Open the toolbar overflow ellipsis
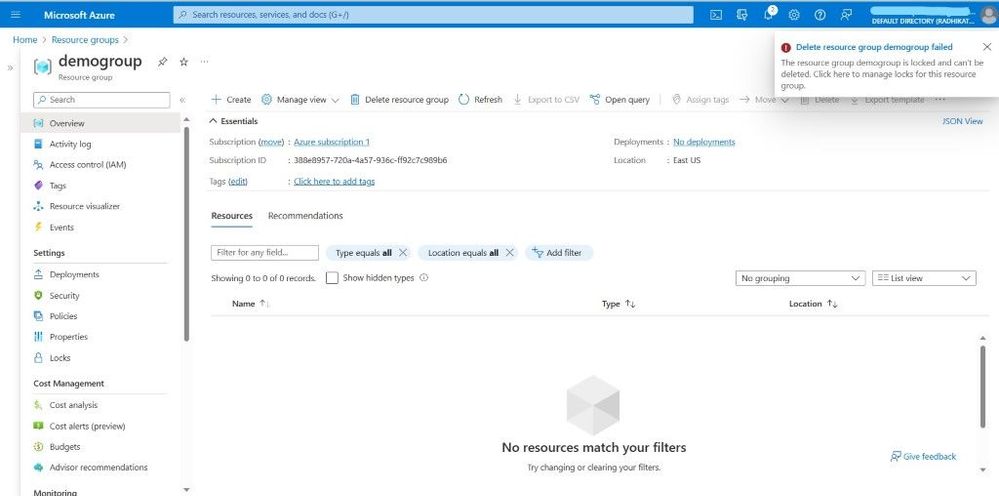 940,99
